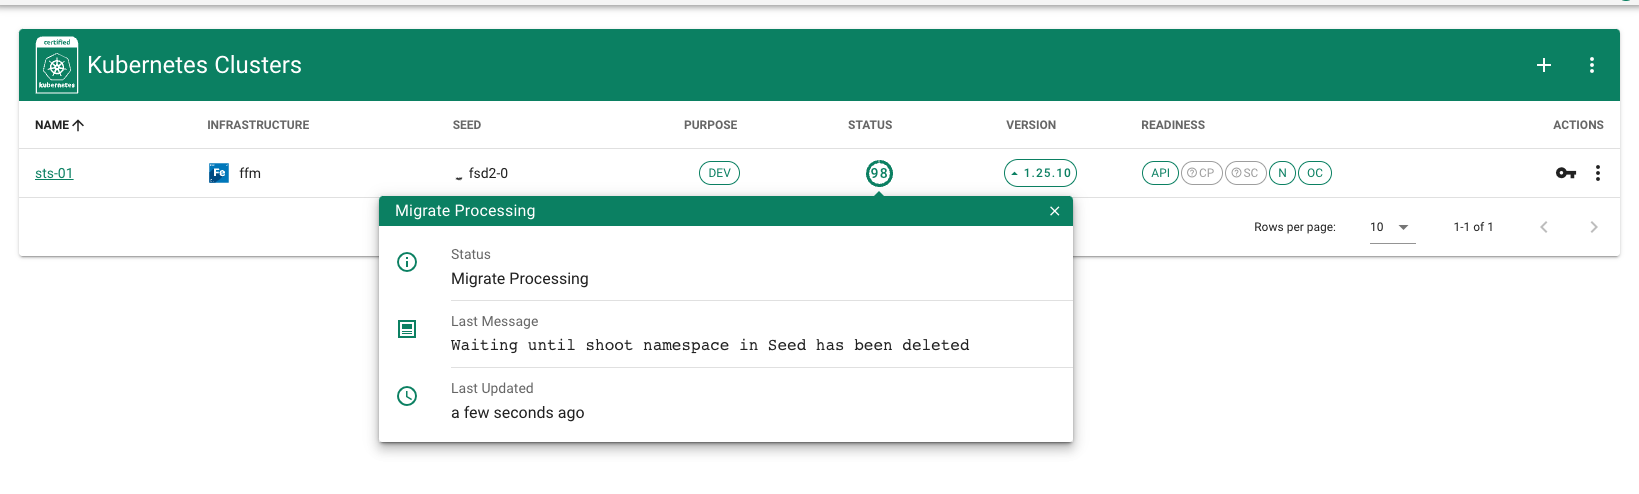Image resolution: width=1639 pixels, height=494 pixels.
Task: Click the key icon for sts-01
Action: (1565, 173)
